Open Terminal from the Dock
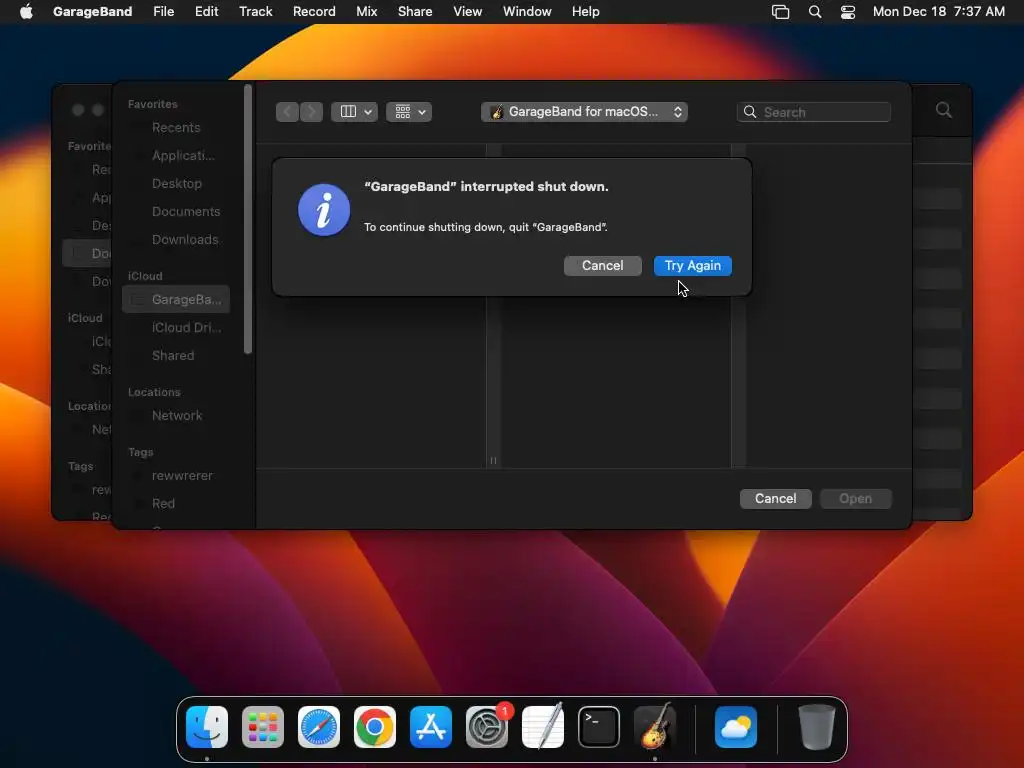The image size is (1024, 768). tap(599, 727)
